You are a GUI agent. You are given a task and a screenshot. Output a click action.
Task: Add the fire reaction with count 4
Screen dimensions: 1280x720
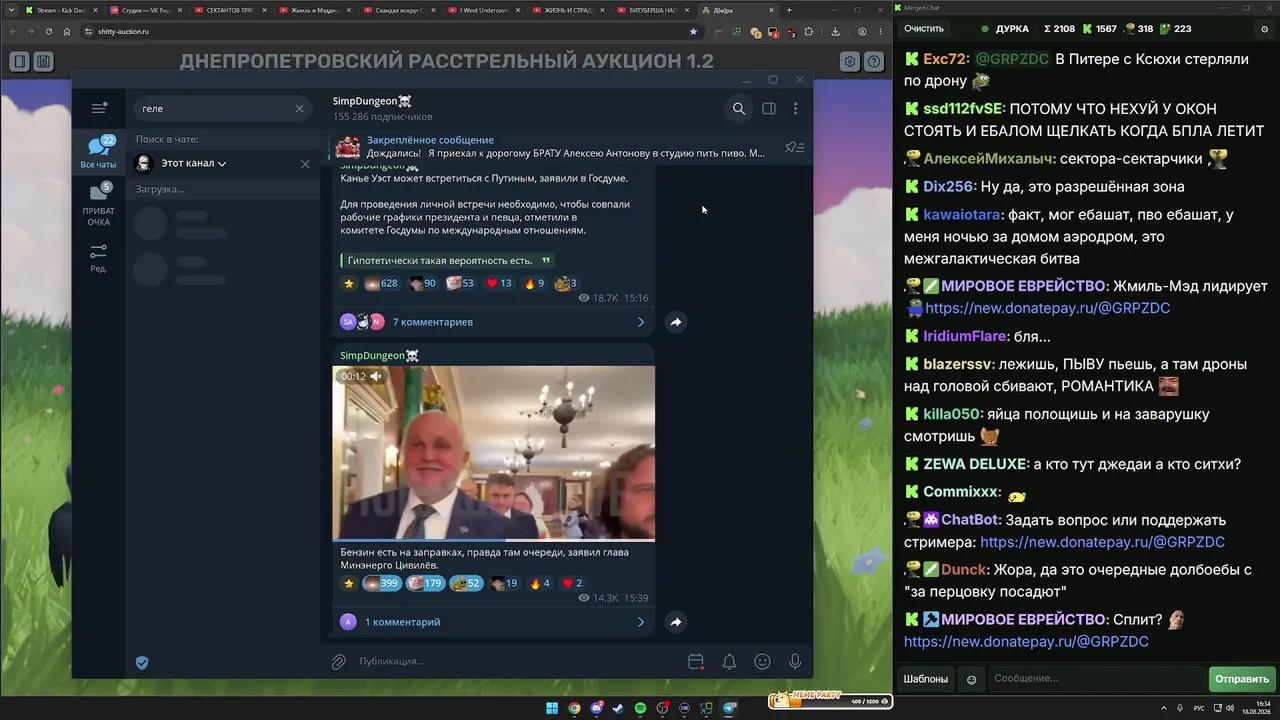pyautogui.click(x=540, y=583)
